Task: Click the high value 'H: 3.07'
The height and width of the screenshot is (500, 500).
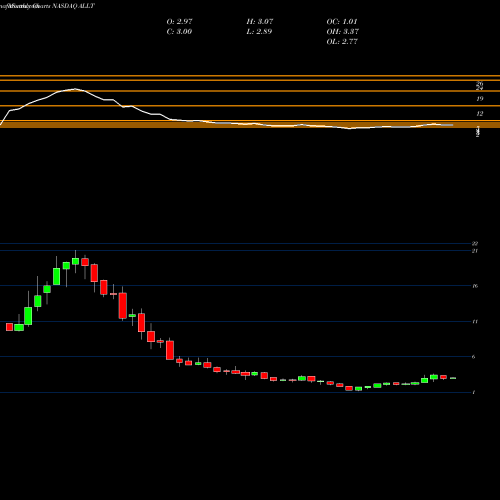Action: [x=260, y=22]
